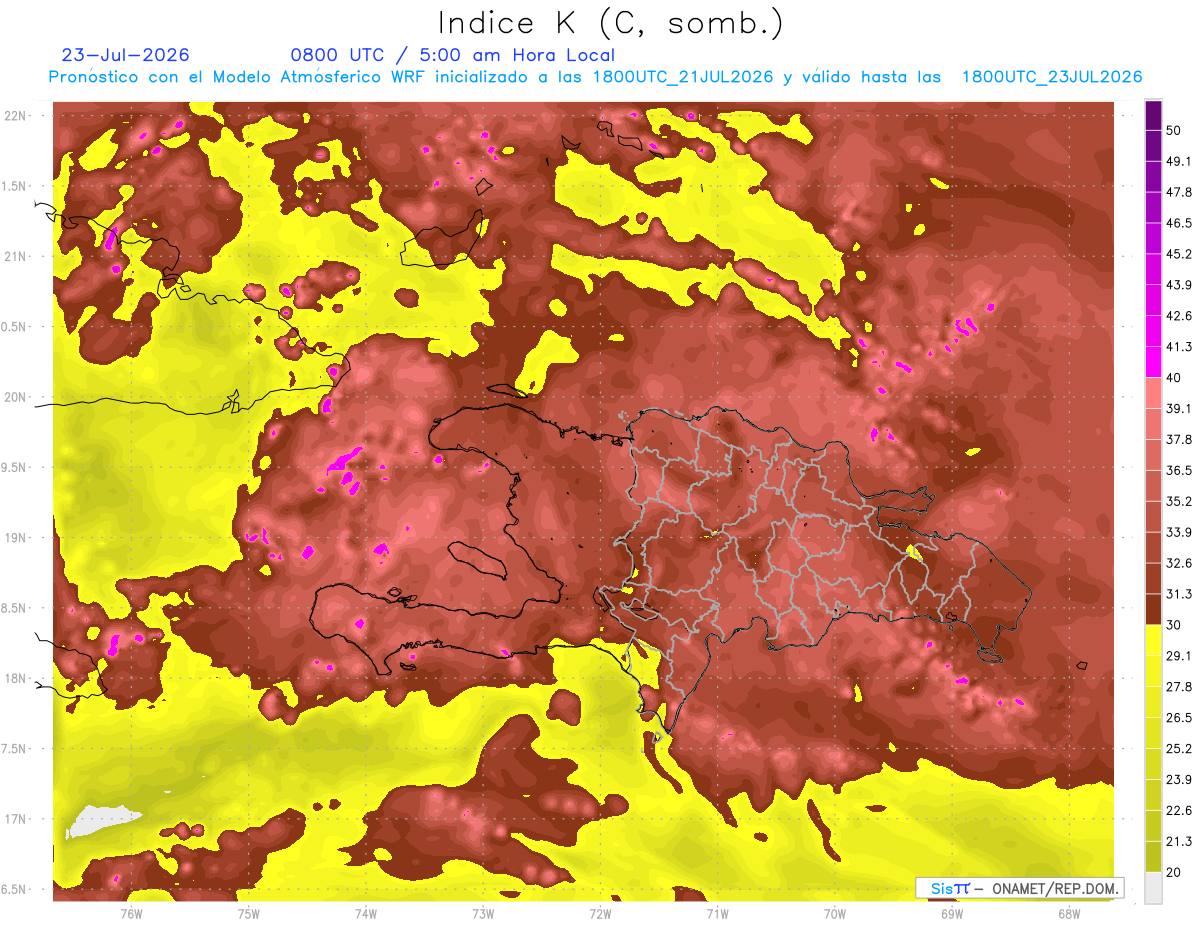
Task: Click the 'Indice K (C, somb.)' title
Action: pos(610,24)
